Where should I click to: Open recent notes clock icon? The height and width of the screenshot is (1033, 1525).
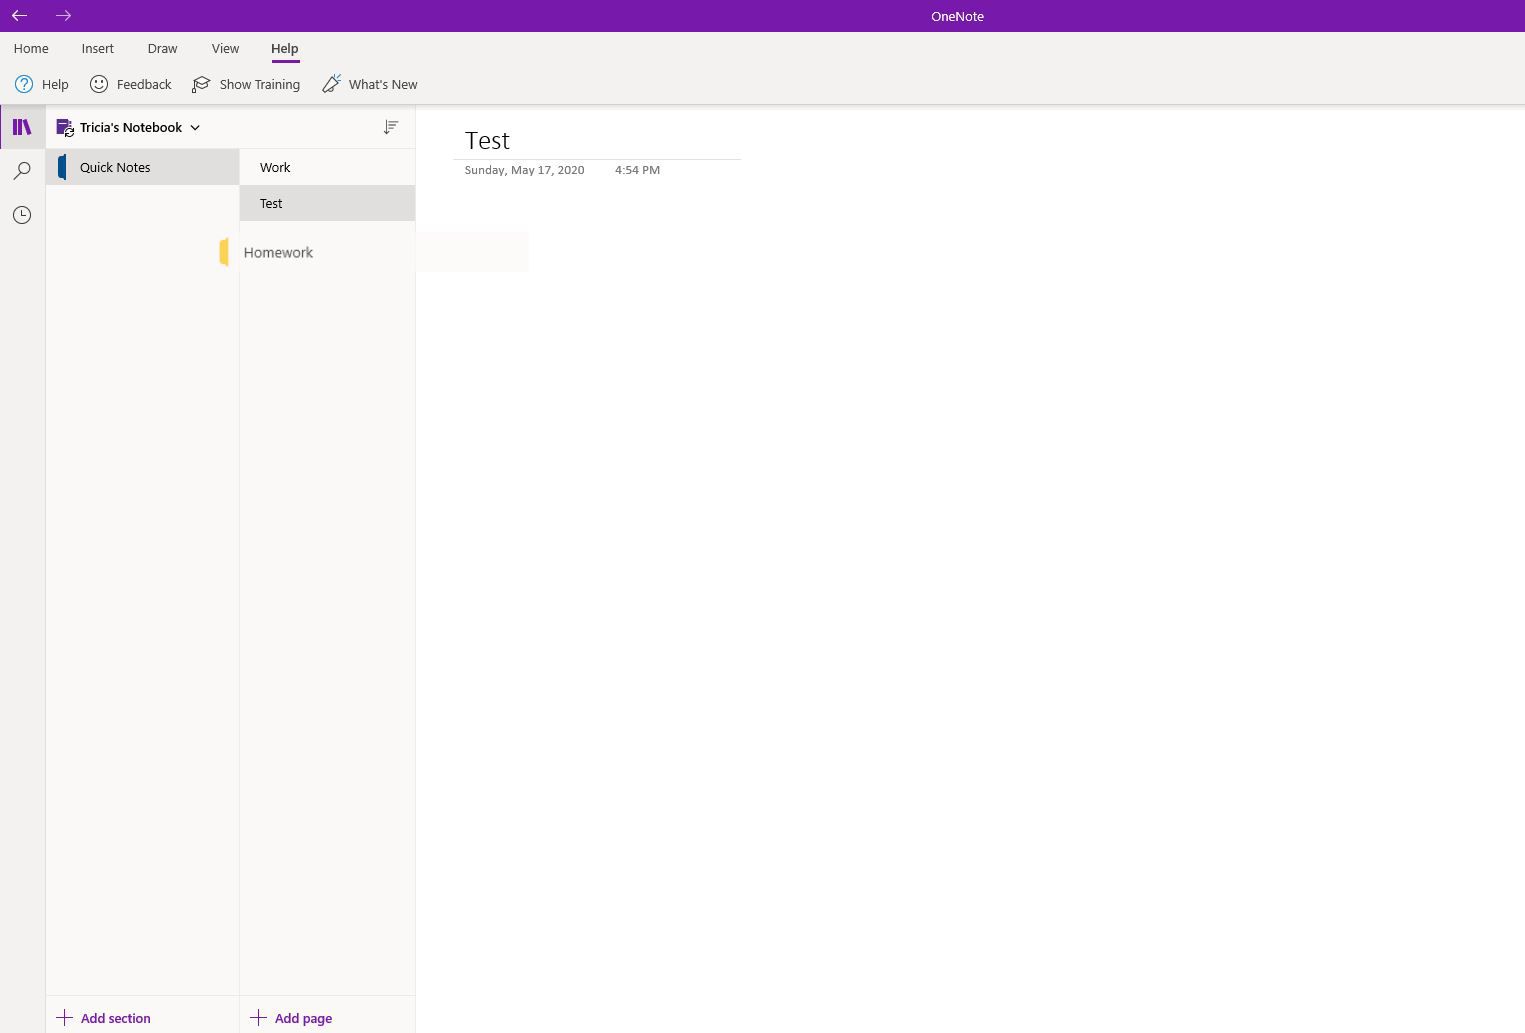pyautogui.click(x=22, y=215)
